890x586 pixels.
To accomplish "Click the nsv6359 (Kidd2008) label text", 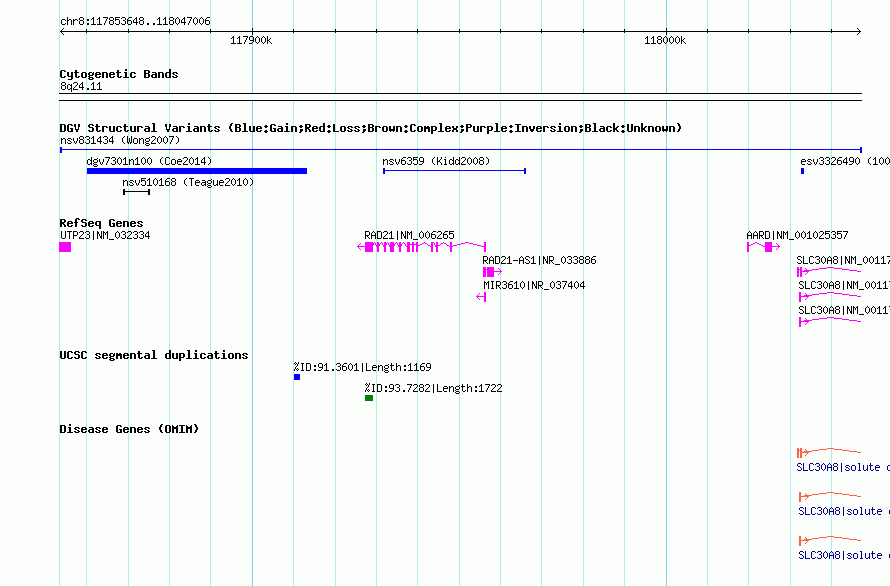I will click(x=436, y=161).
